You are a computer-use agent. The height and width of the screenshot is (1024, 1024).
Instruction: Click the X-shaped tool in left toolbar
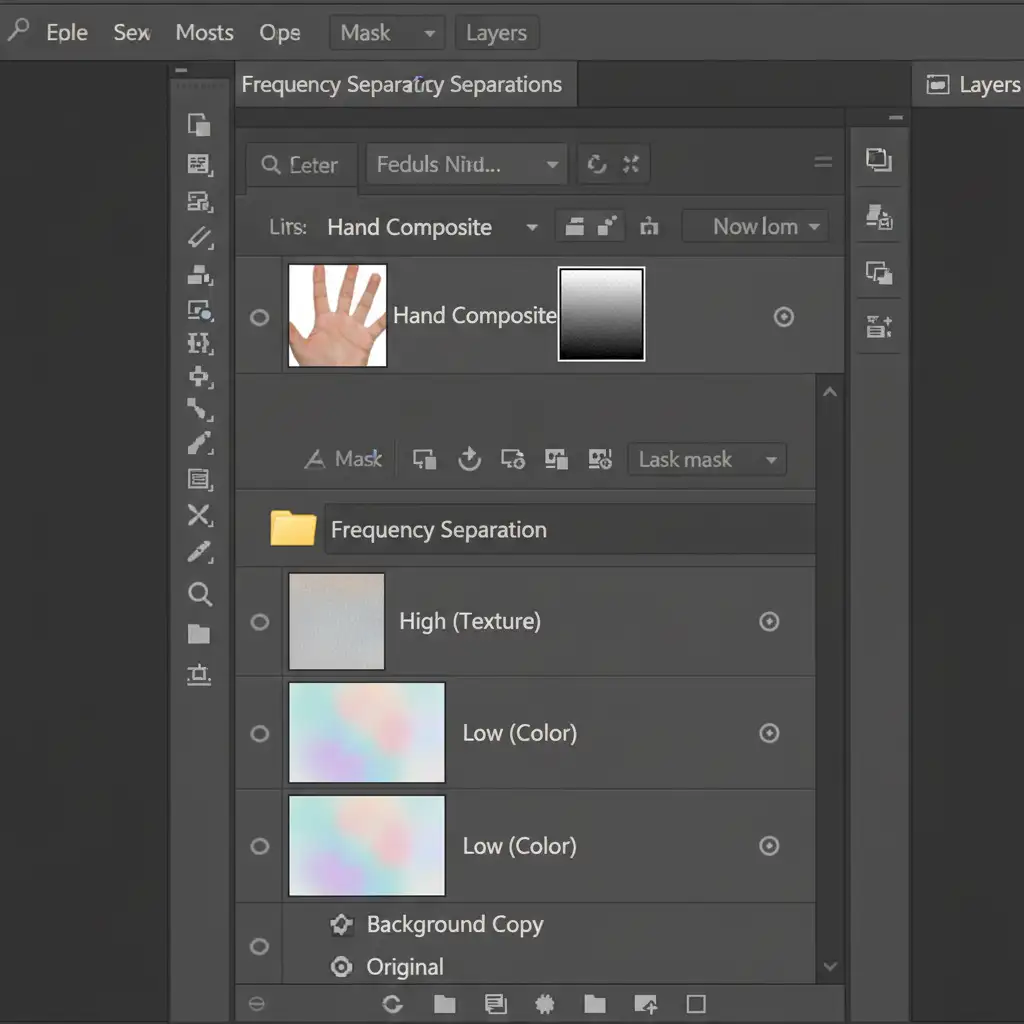(200, 515)
